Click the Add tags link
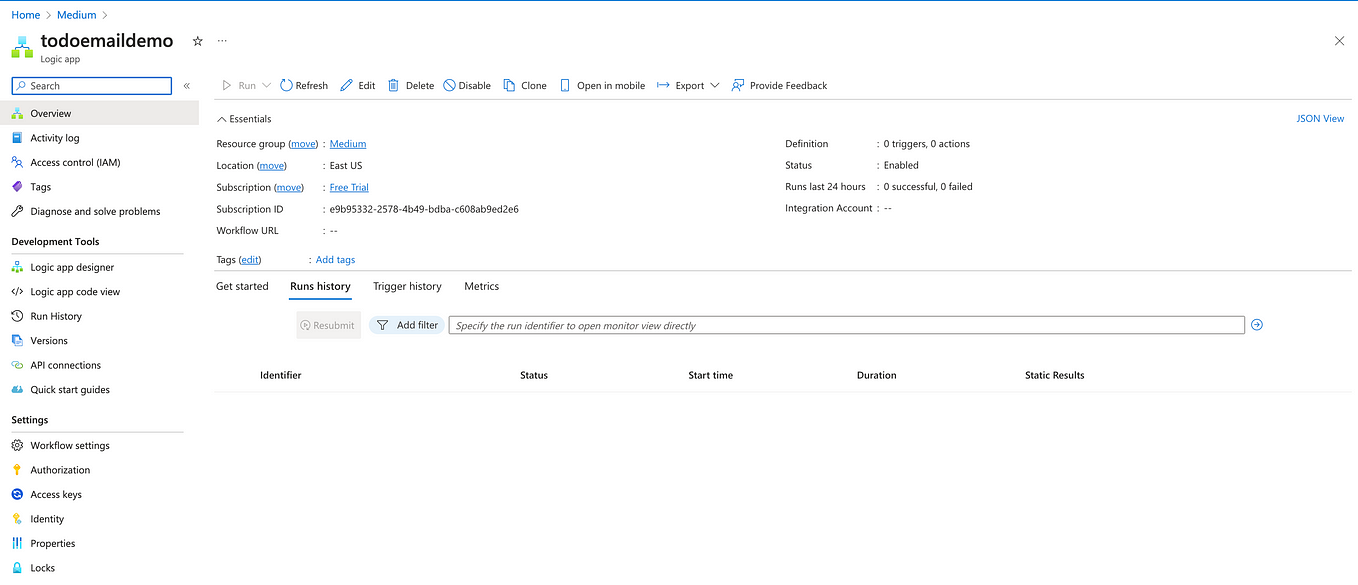 335,260
